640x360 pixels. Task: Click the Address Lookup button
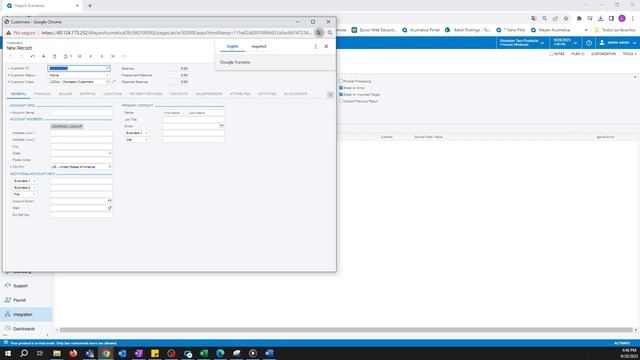[x=67, y=127]
